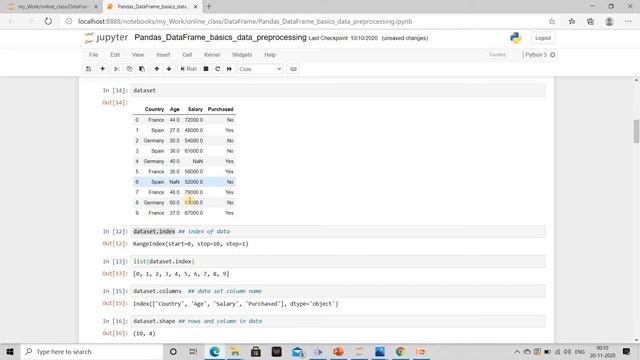
Task: Open a new browser tab
Action: pos(209,7)
